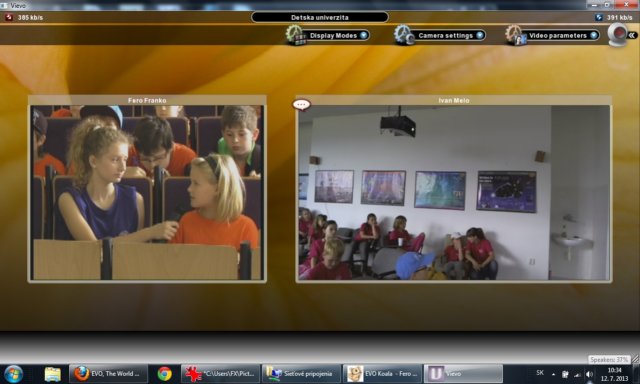This screenshot has width=640, height=384.
Task: Click the Detska univerzita title bar label
Action: pos(320,18)
